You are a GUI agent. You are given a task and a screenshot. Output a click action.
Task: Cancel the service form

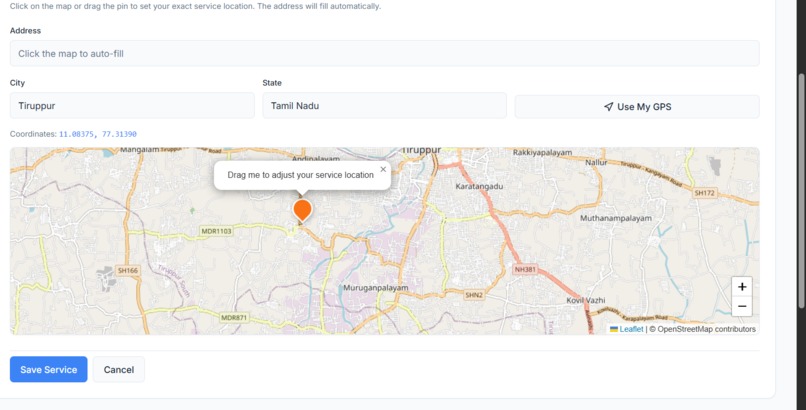coord(119,369)
